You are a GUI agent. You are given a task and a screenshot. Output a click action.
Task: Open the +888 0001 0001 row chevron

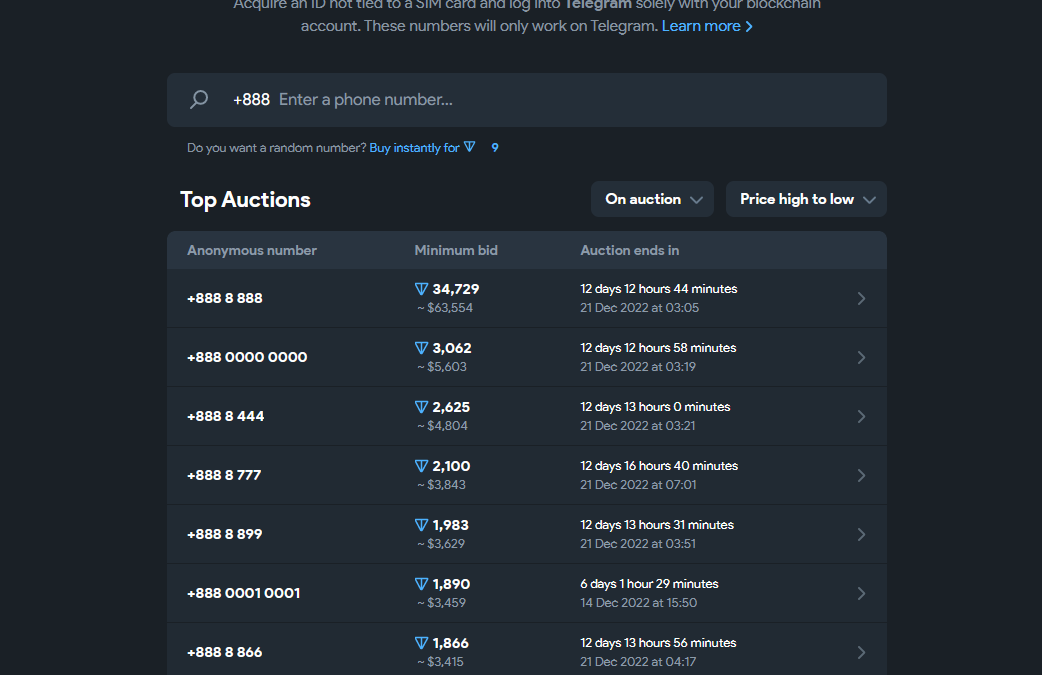tap(861, 593)
